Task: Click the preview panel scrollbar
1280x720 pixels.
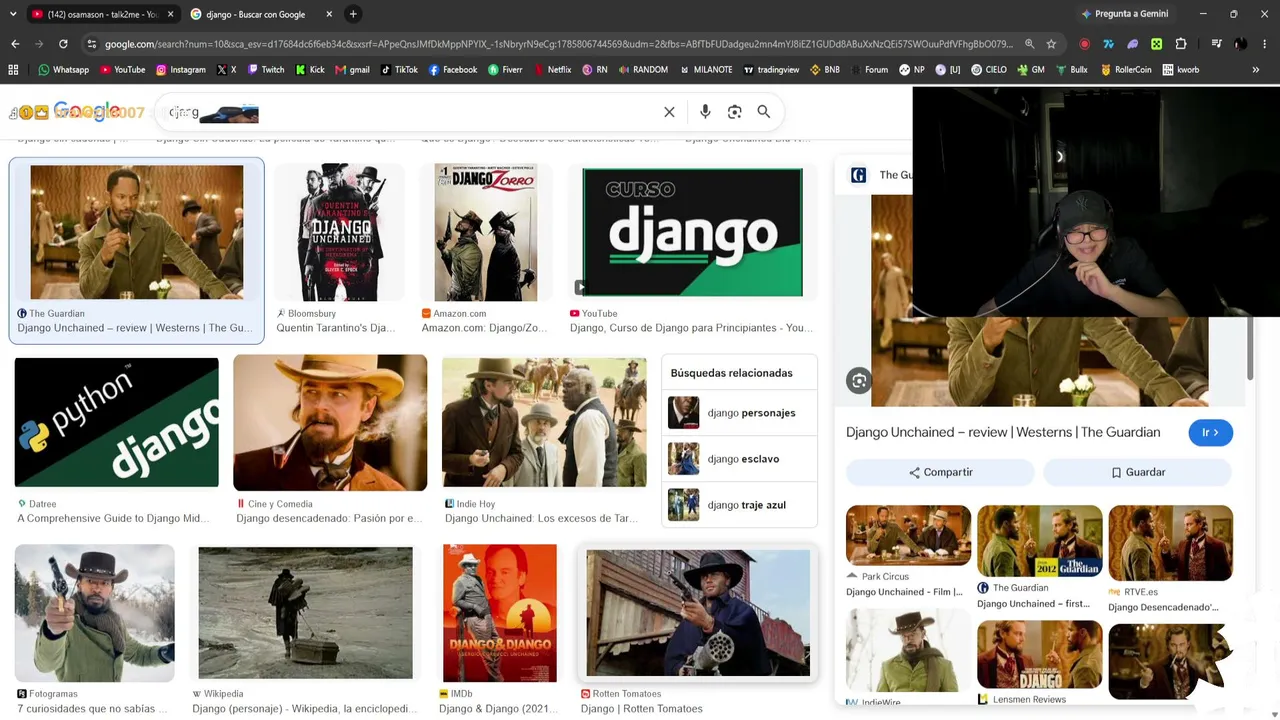Action: click(x=1249, y=346)
